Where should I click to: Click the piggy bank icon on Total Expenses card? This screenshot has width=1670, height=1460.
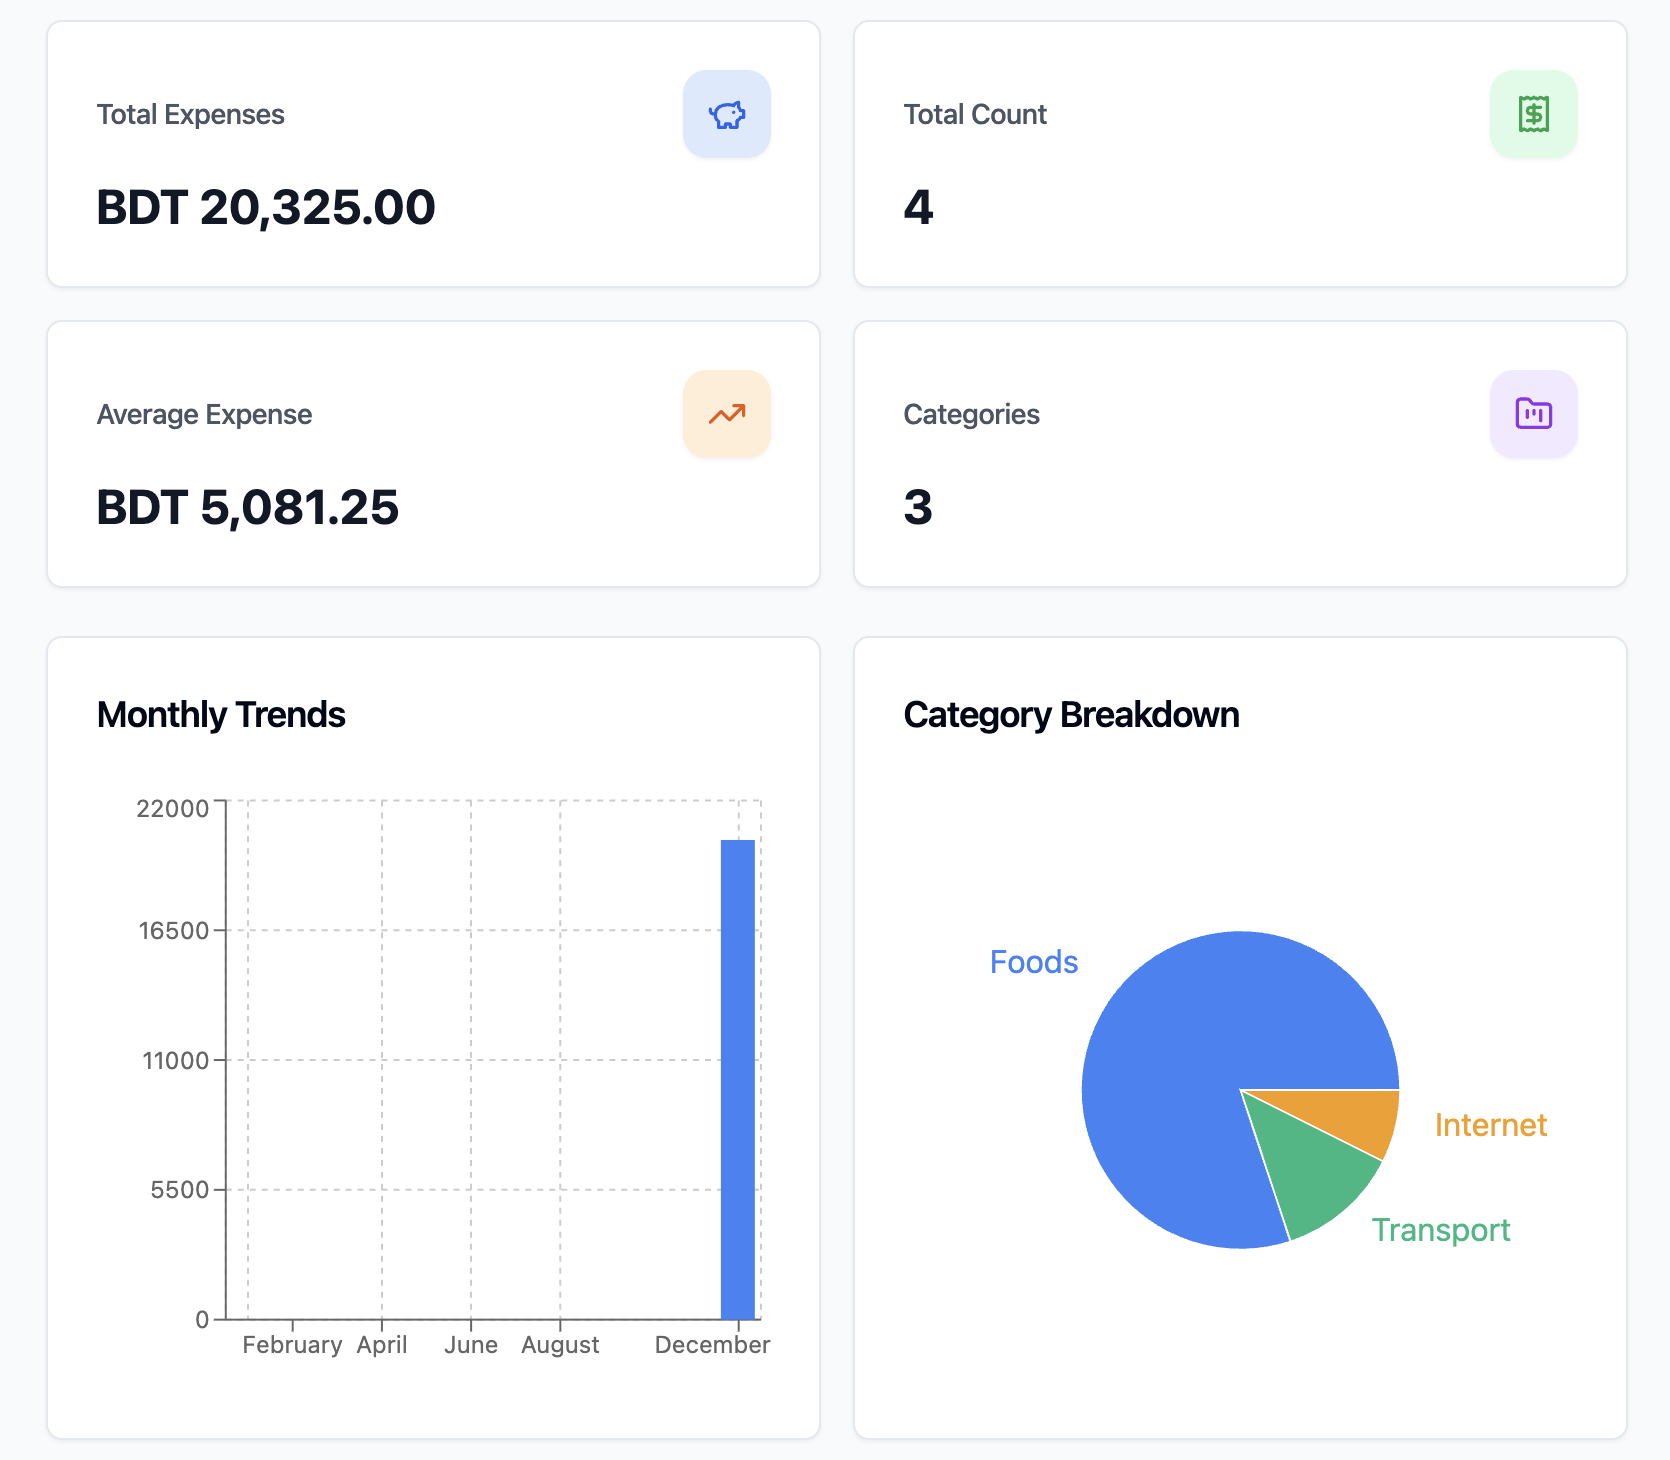(726, 113)
